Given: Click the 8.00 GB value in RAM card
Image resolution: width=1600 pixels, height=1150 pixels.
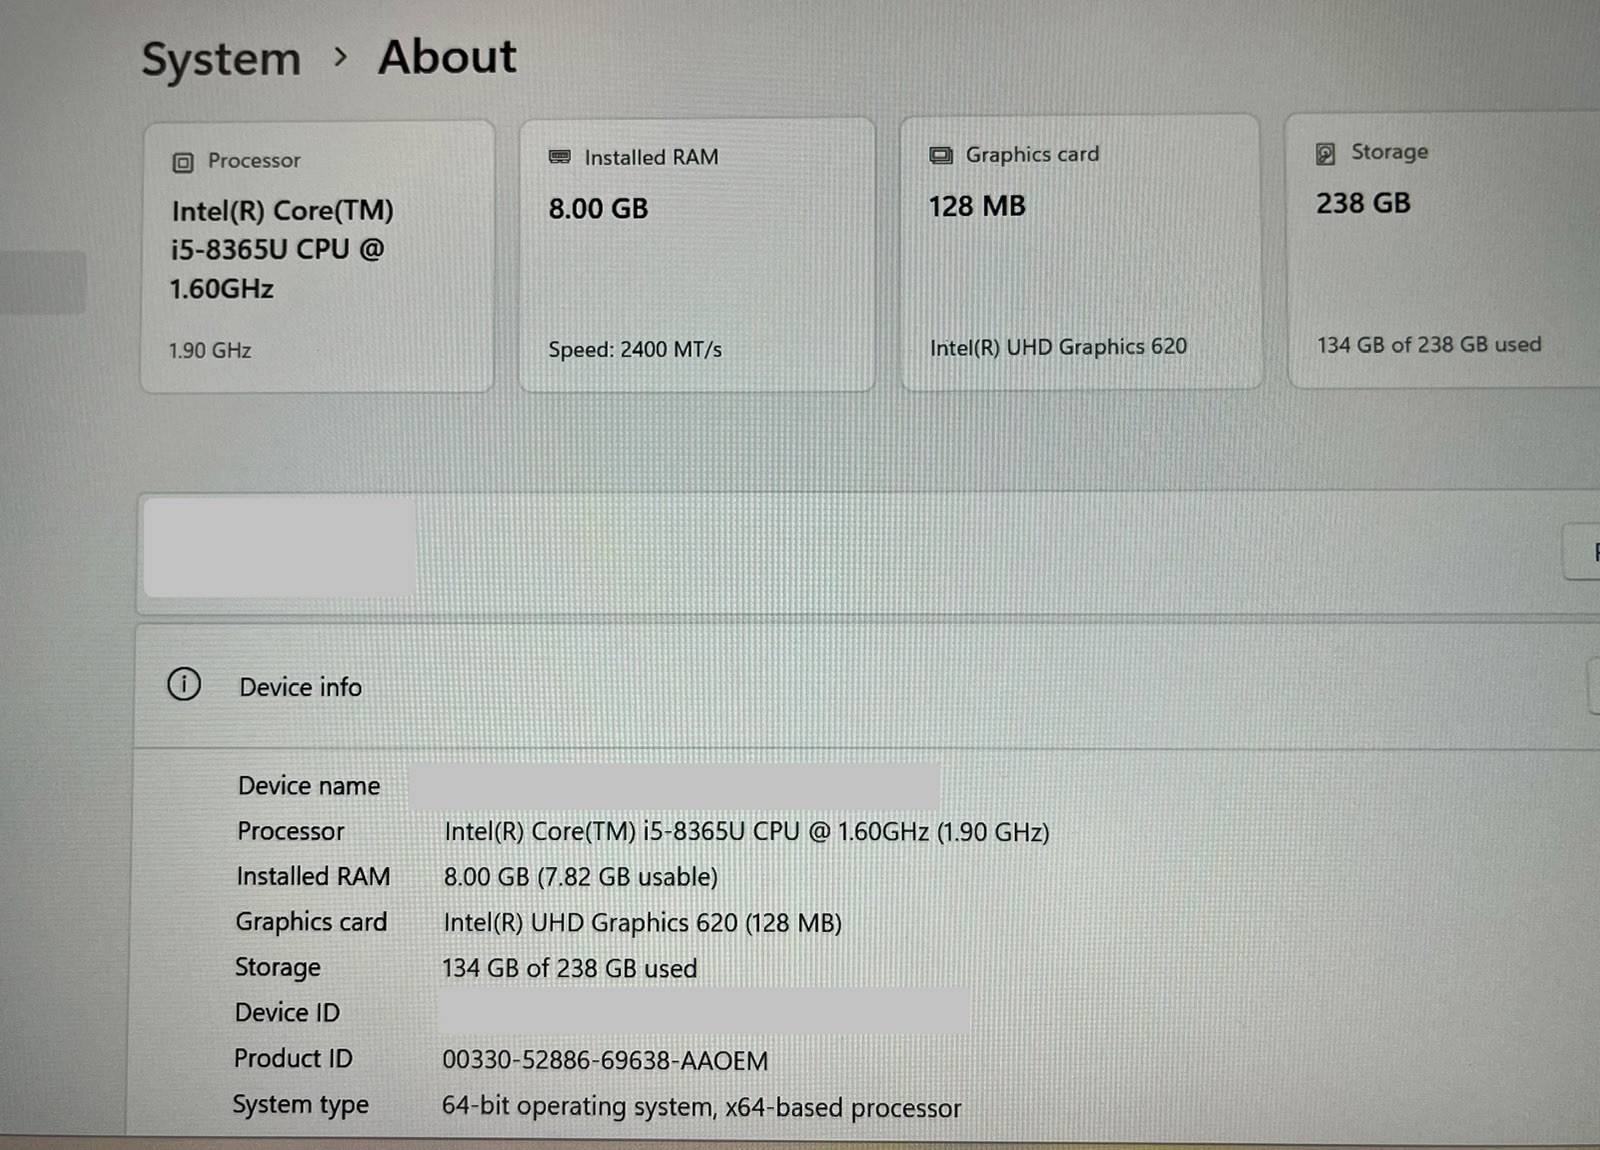Looking at the screenshot, I should pyautogui.click(x=598, y=208).
